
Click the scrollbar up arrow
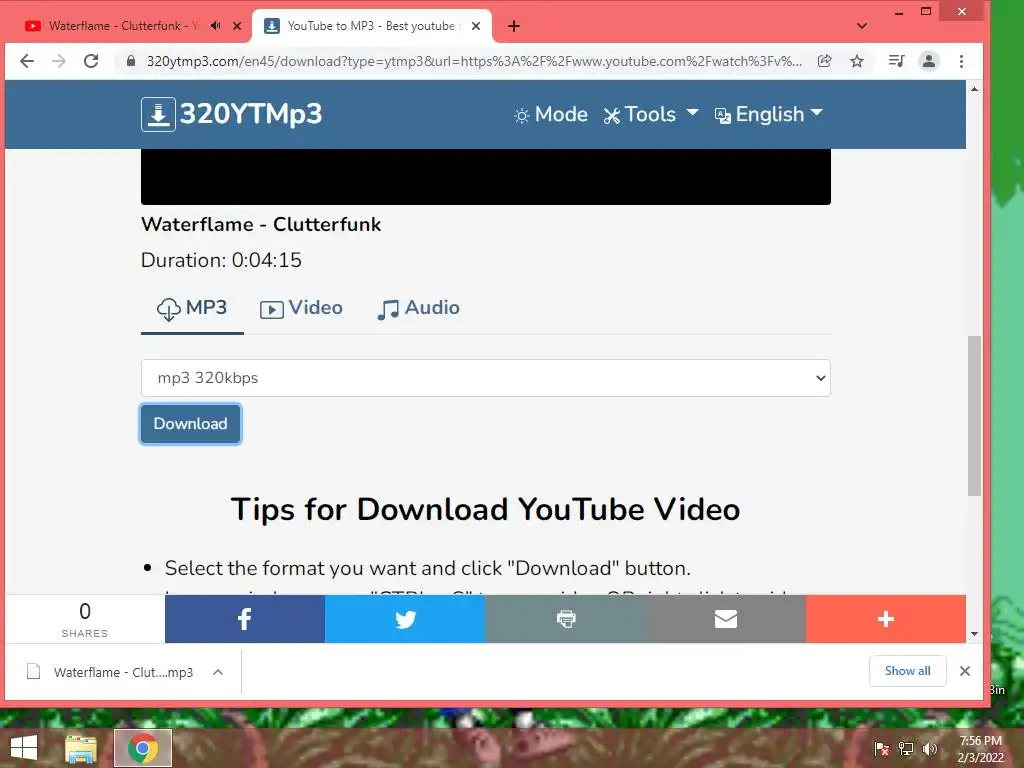(974, 89)
